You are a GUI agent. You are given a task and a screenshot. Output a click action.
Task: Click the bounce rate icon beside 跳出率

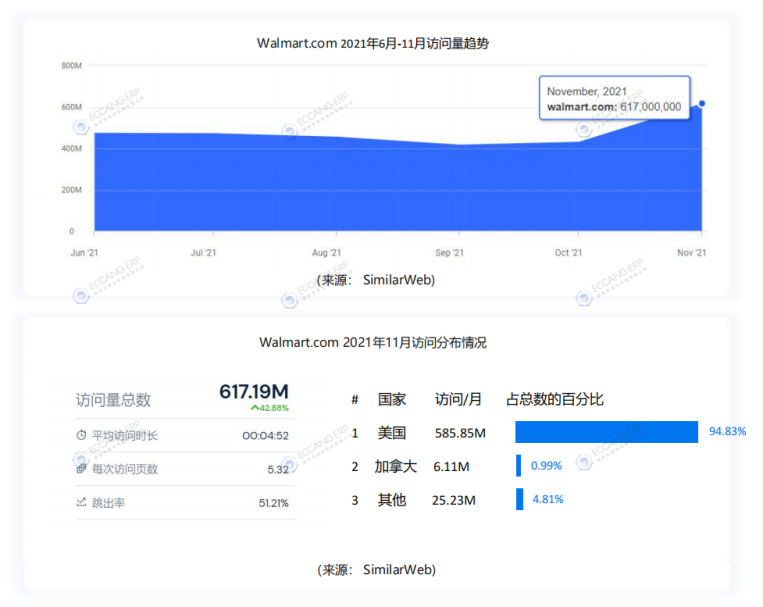point(81,502)
